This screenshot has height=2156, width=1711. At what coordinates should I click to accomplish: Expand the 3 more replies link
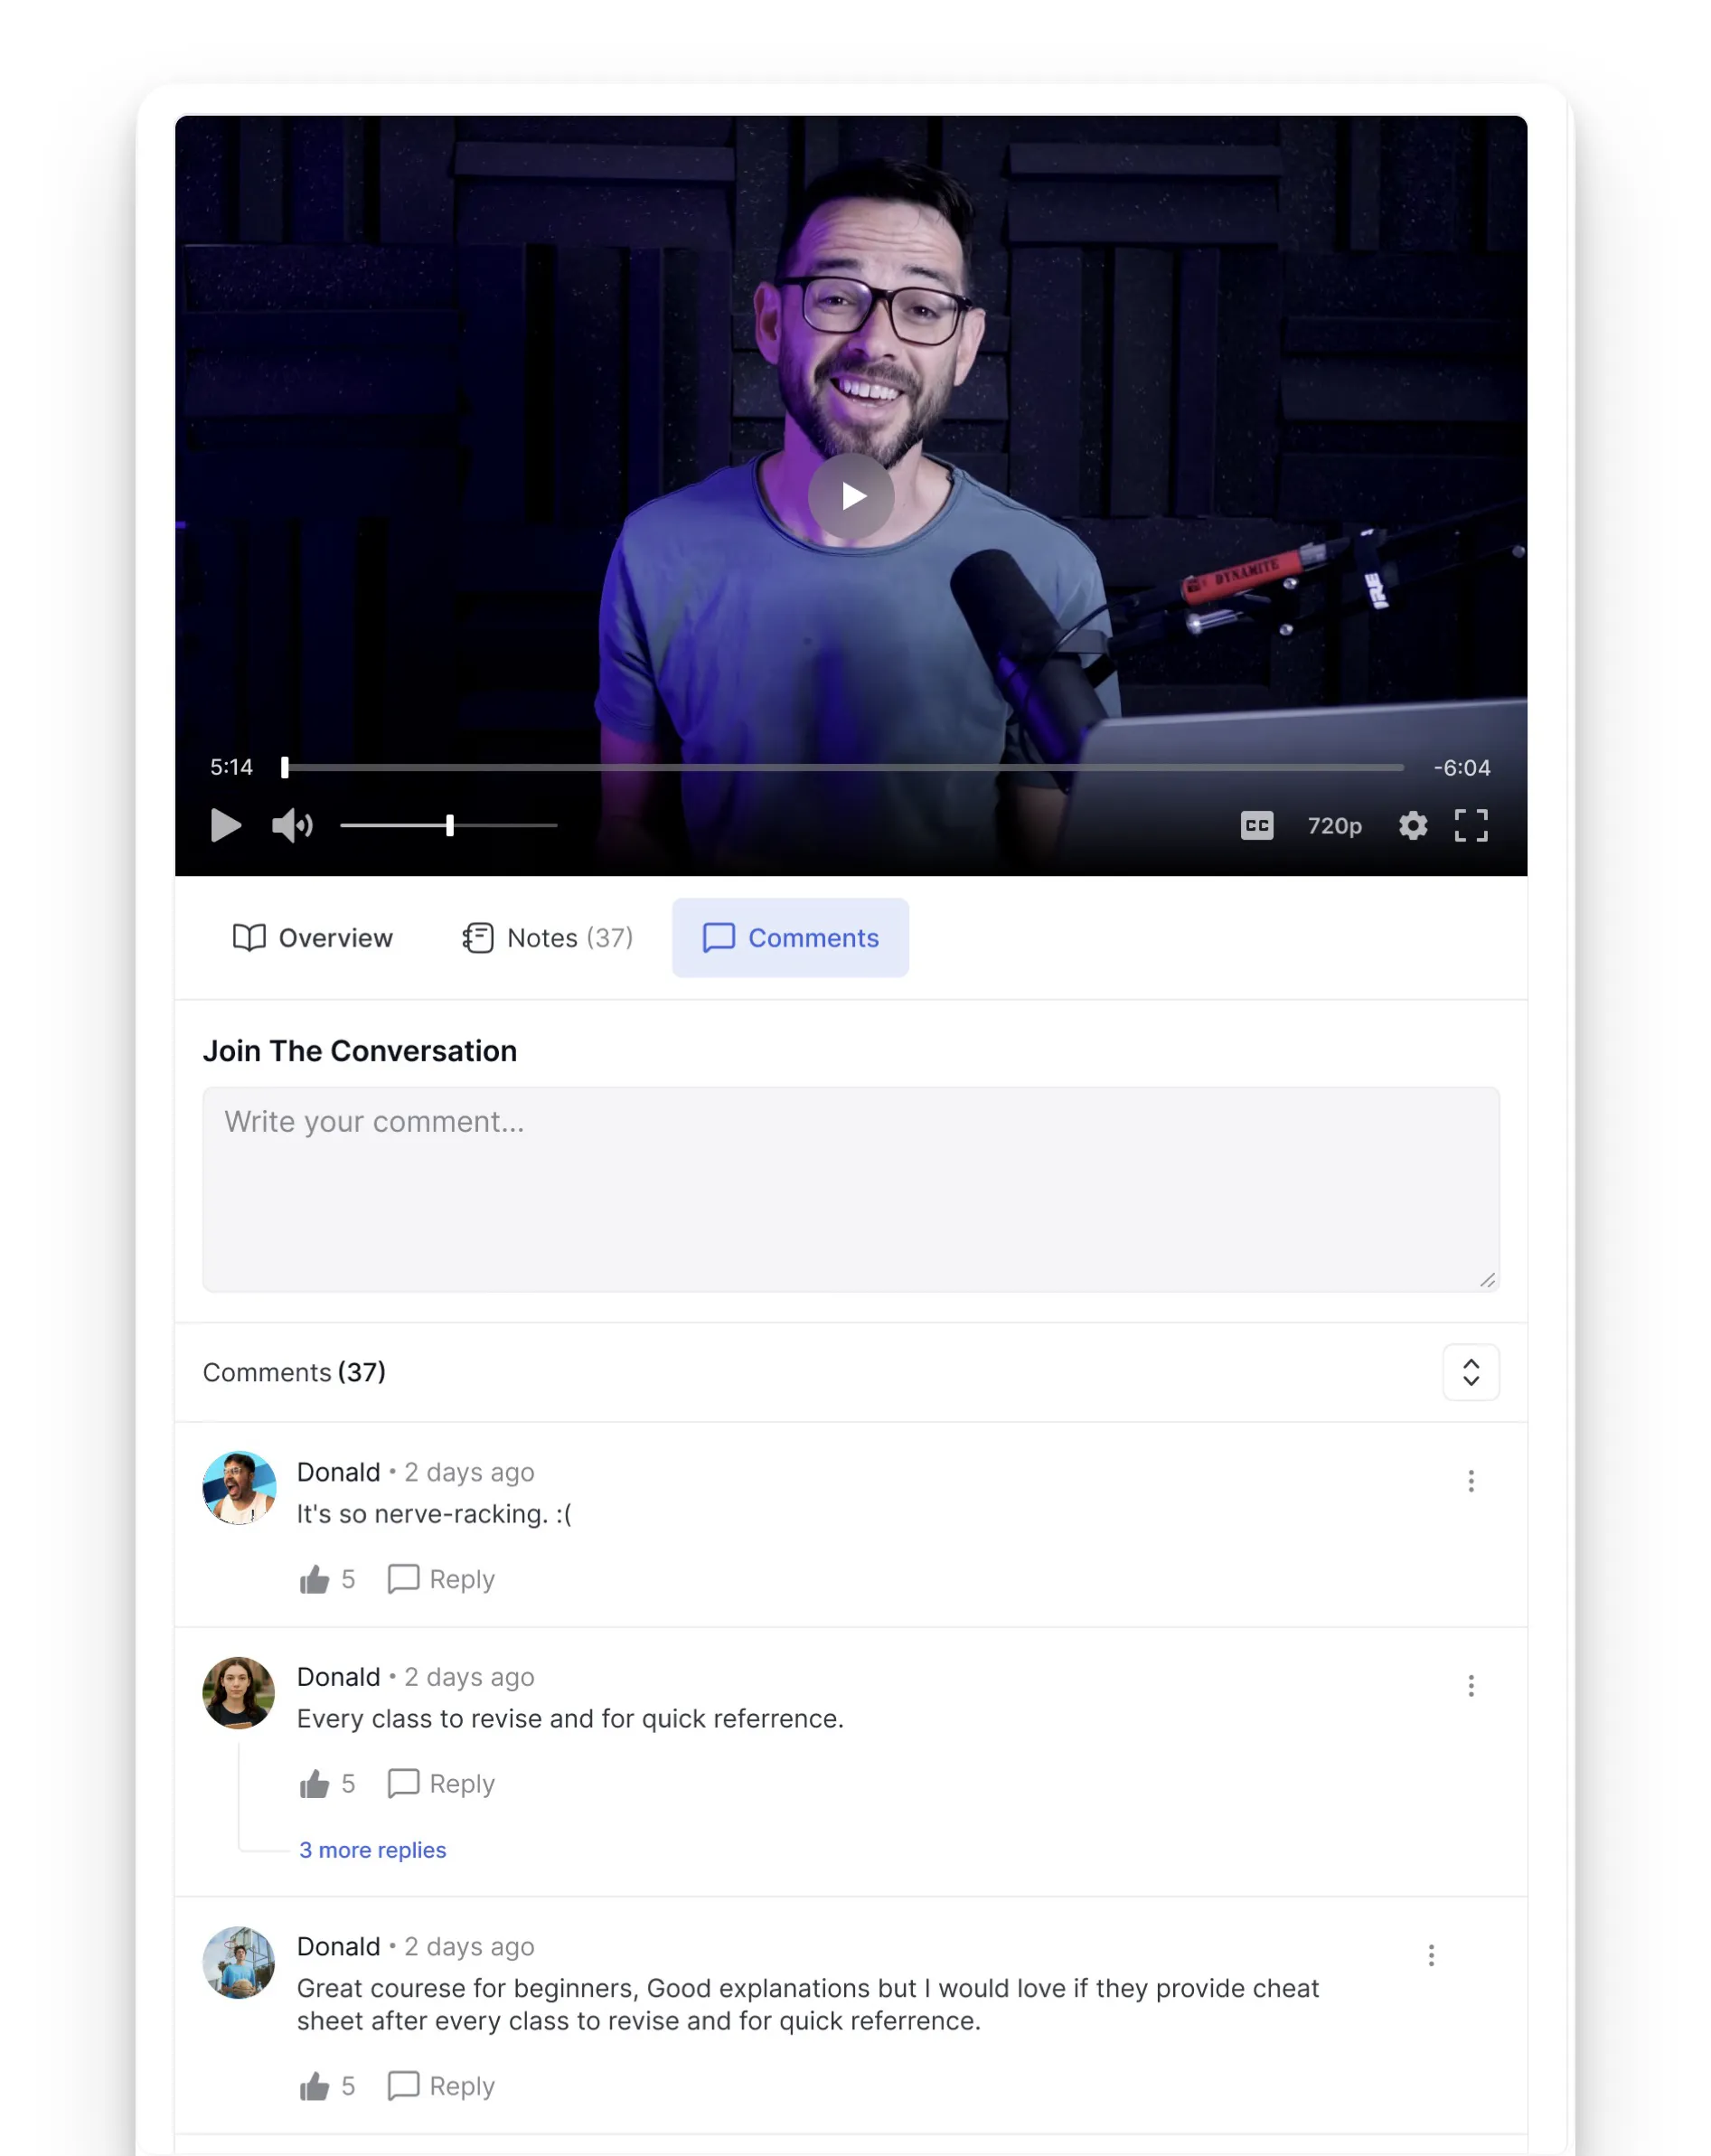(x=372, y=1849)
